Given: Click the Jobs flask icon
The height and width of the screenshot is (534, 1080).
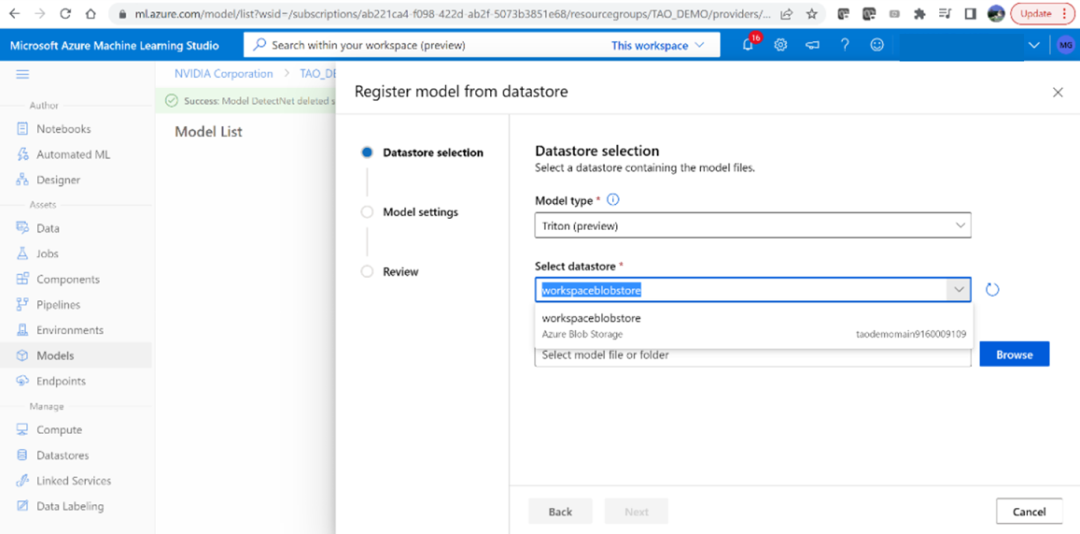Looking at the screenshot, I should point(23,254).
